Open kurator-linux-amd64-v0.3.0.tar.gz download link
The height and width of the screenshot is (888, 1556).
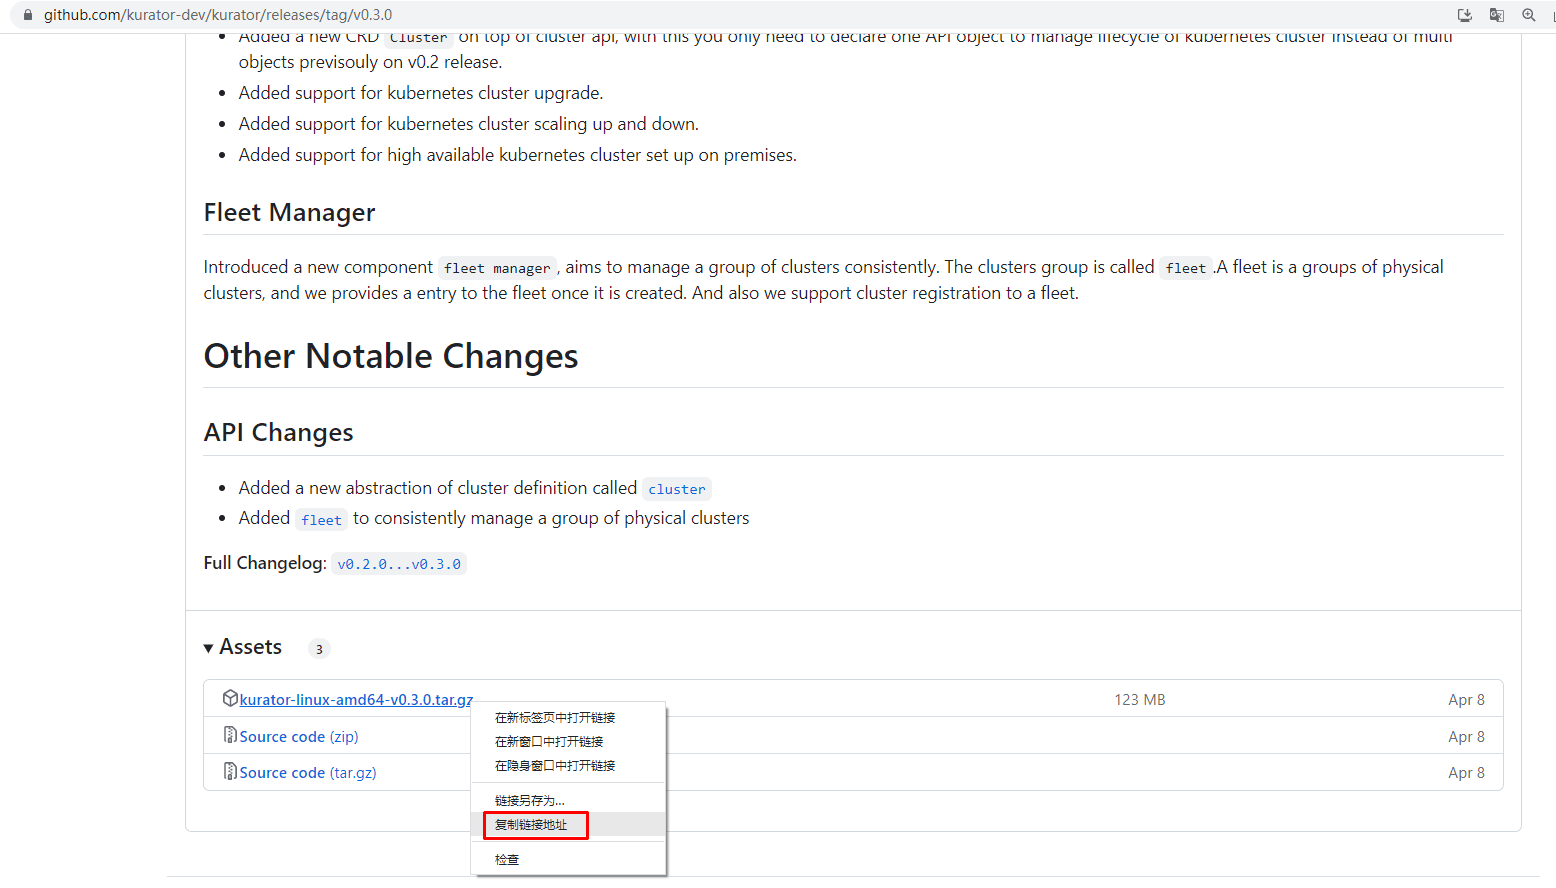click(356, 700)
